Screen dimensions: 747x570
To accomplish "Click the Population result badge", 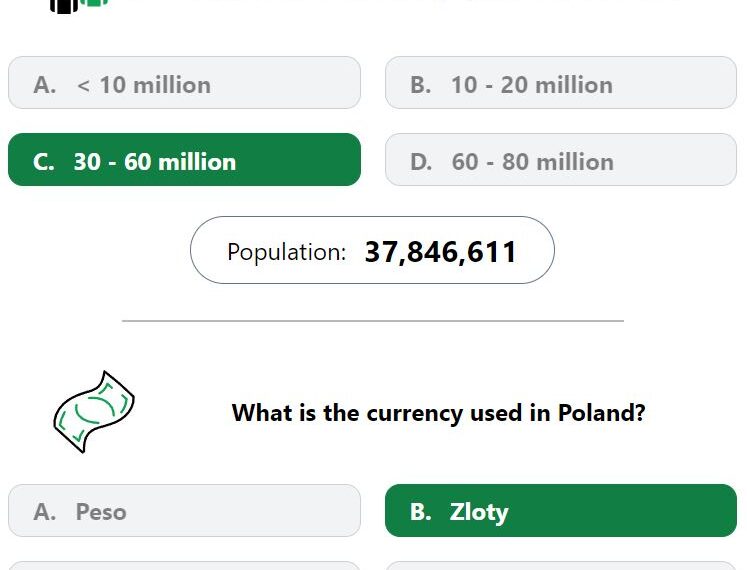I will pyautogui.click(x=372, y=250).
